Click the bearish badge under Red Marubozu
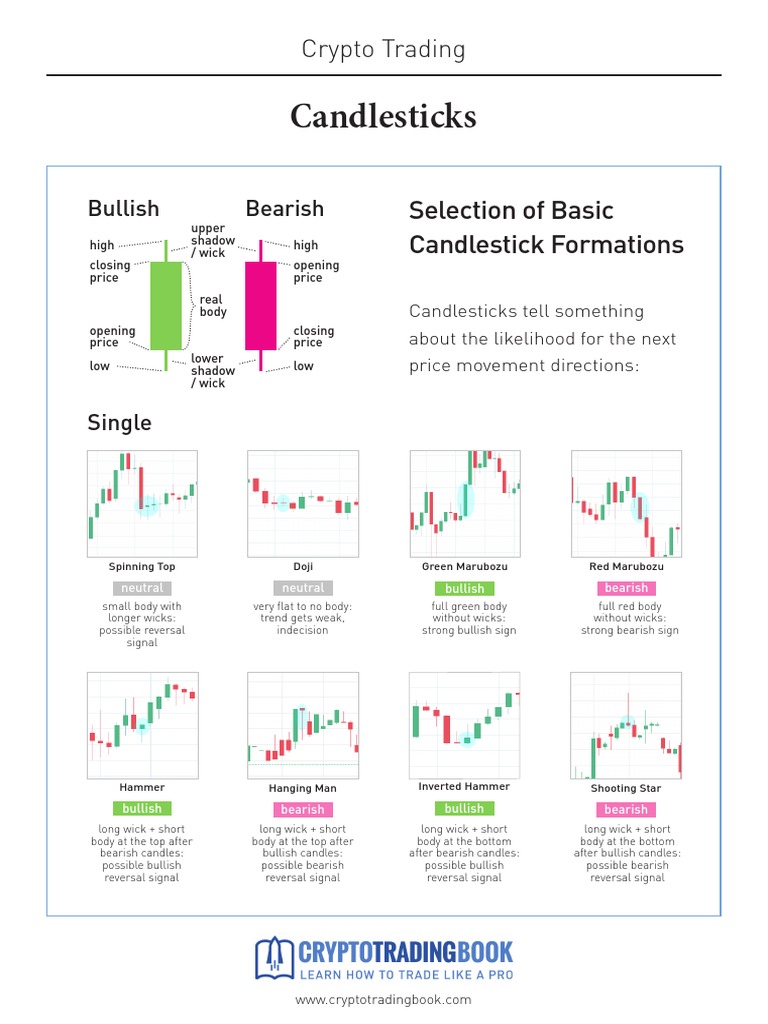This screenshot has width=768, height=1024. click(626, 588)
